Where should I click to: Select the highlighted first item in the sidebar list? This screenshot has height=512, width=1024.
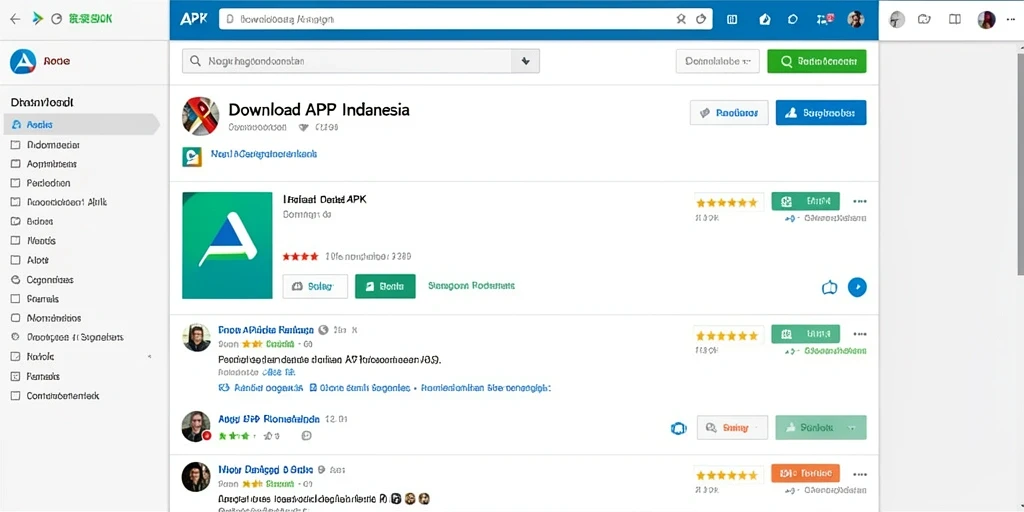tap(81, 124)
